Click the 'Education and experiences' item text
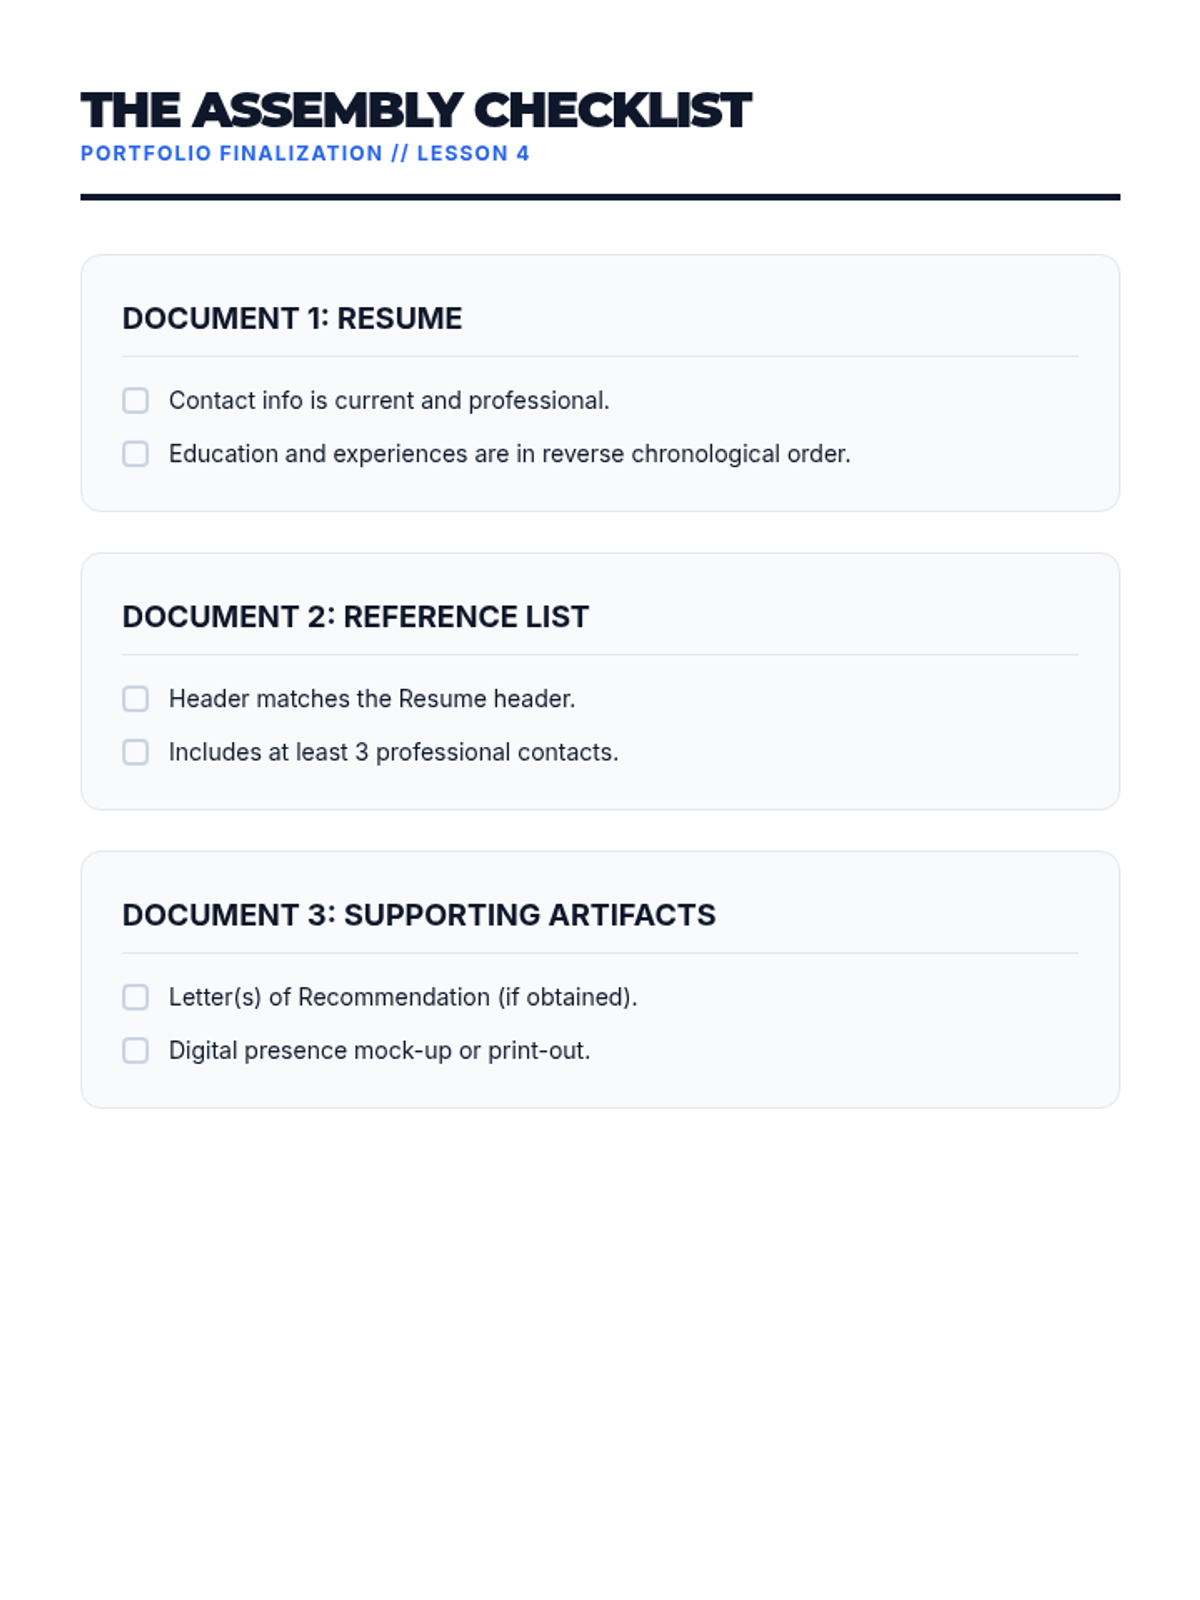This screenshot has height=1600, width=1200. click(509, 454)
